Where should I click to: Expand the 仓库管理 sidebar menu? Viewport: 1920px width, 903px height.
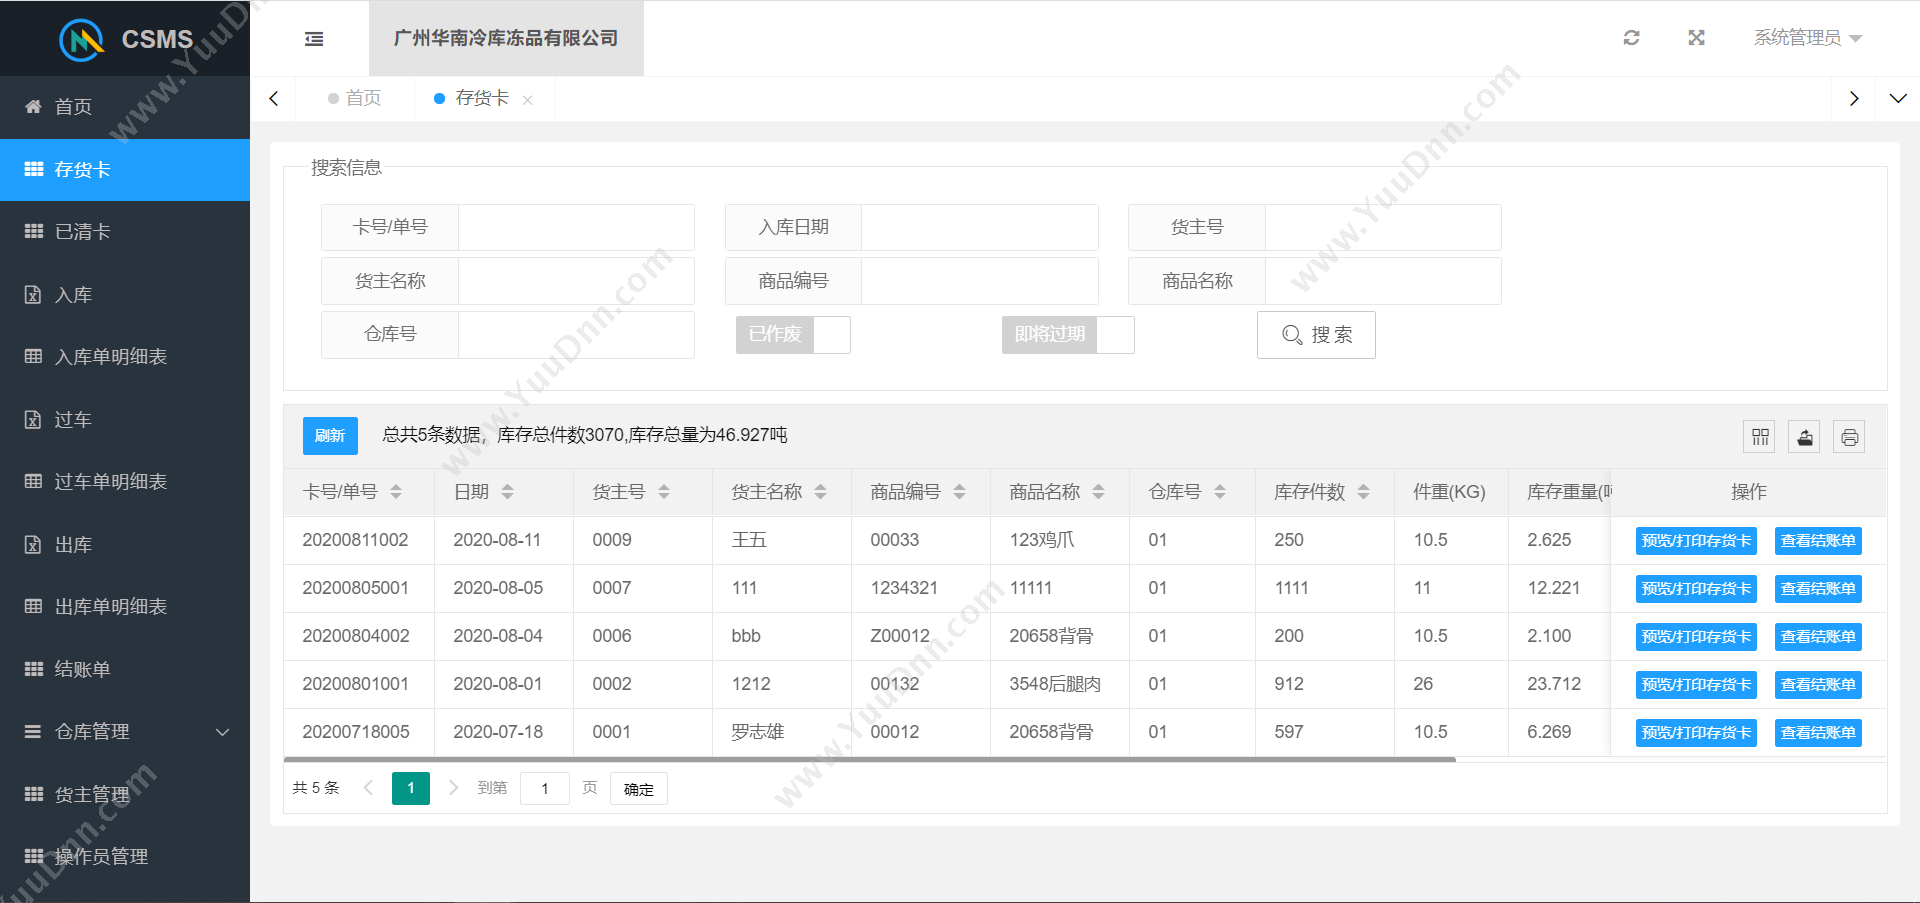pos(125,732)
